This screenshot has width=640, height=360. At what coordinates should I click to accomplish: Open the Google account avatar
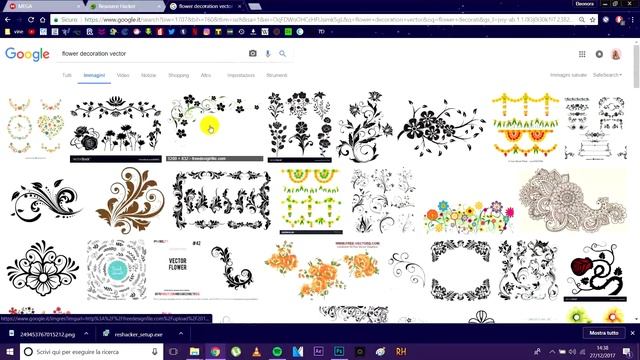click(x=616, y=54)
